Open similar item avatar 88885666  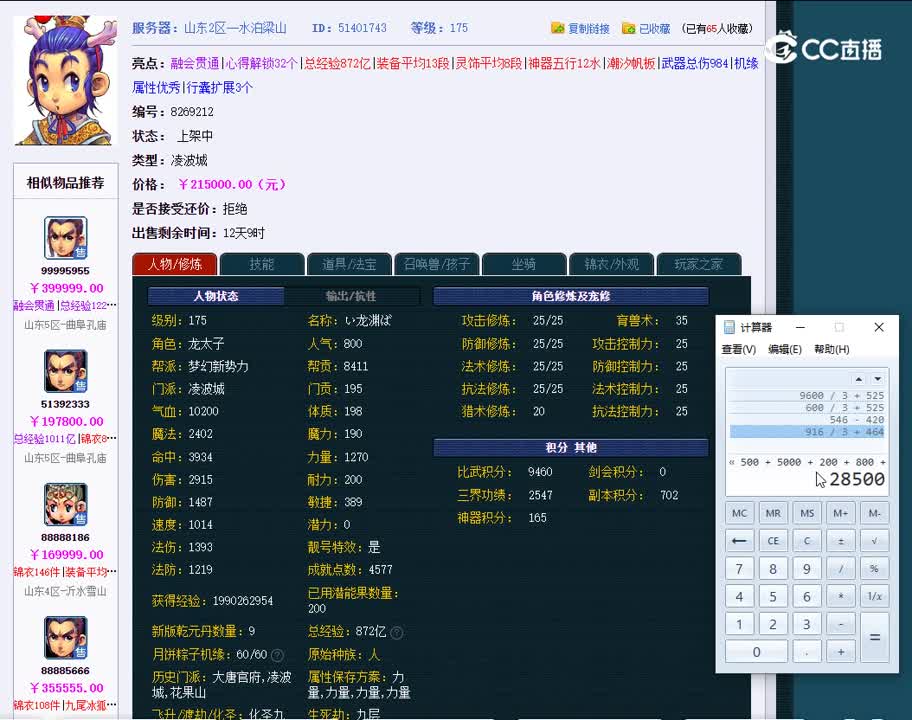65,637
